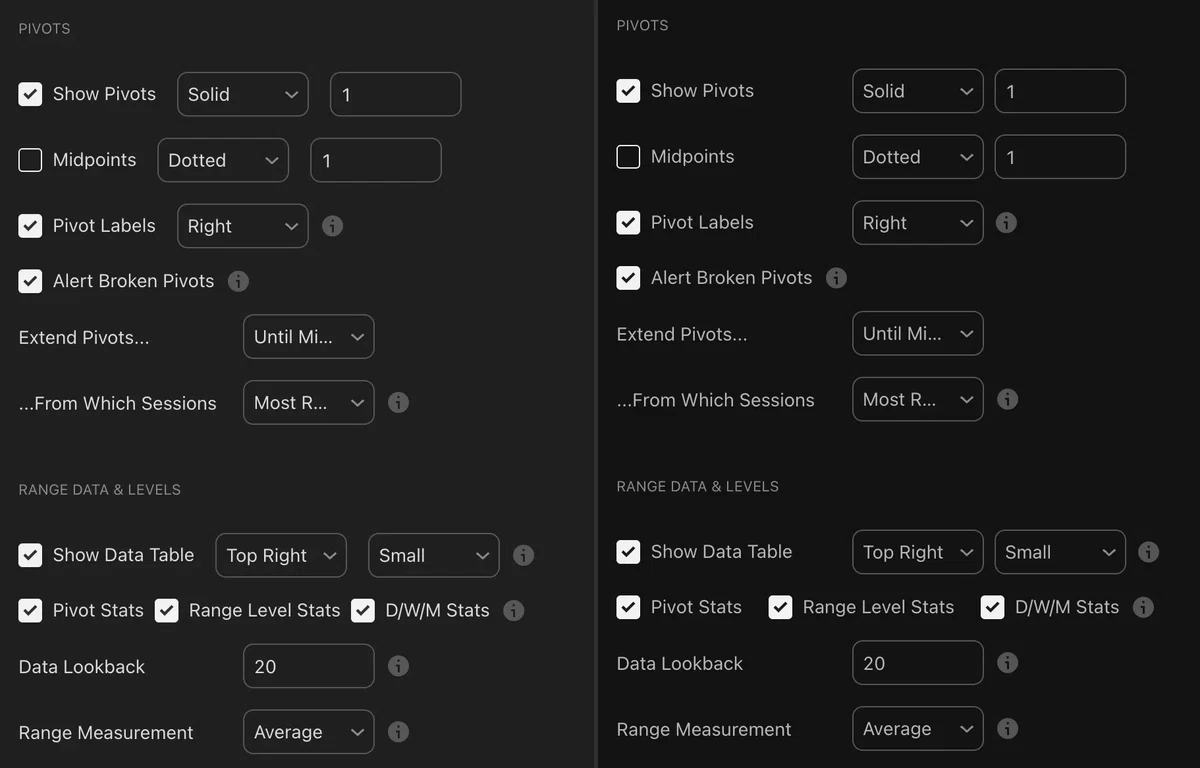
Task: Enable Midpoints checkbox in left panel
Action: (x=30, y=160)
